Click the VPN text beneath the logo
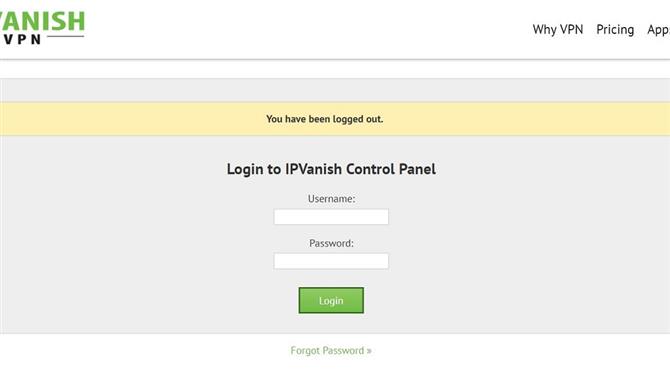 22,39
